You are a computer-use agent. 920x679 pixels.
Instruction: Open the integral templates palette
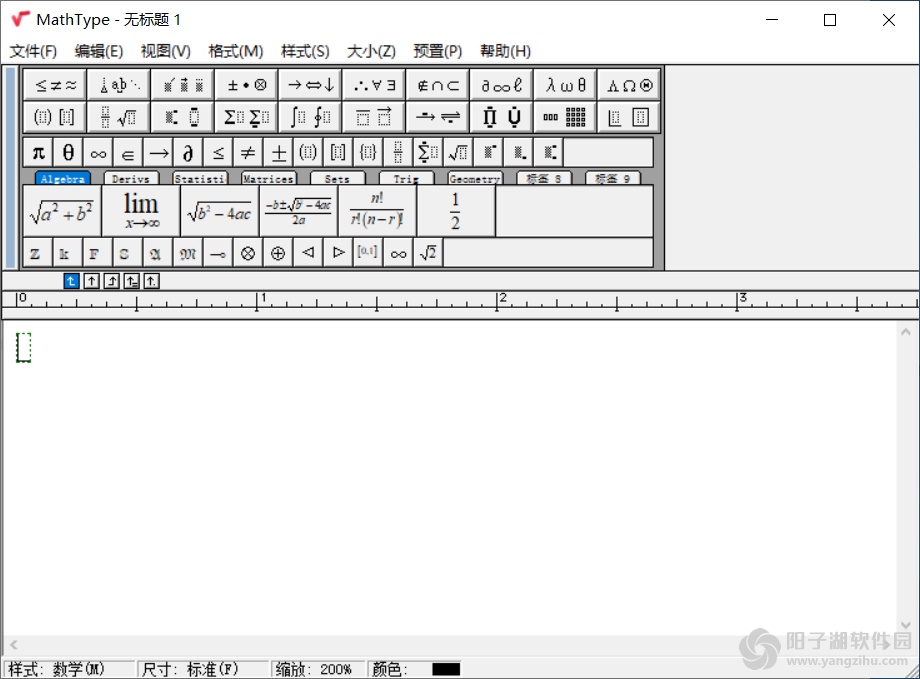(310, 117)
